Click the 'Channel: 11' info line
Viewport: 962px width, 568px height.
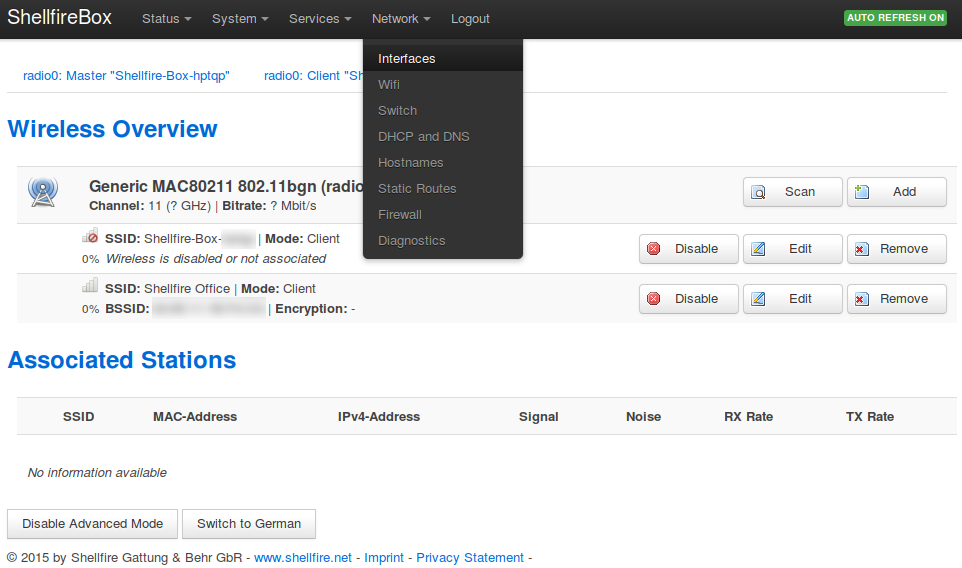point(202,205)
